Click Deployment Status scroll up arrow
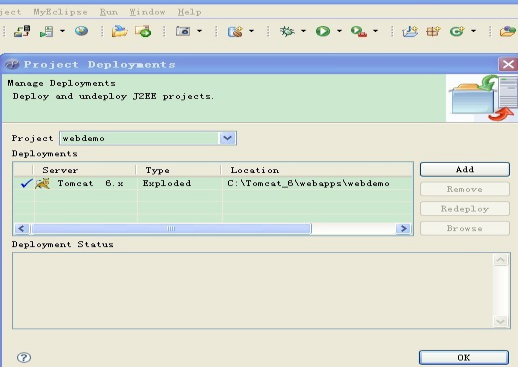The image size is (518, 367). (x=500, y=259)
